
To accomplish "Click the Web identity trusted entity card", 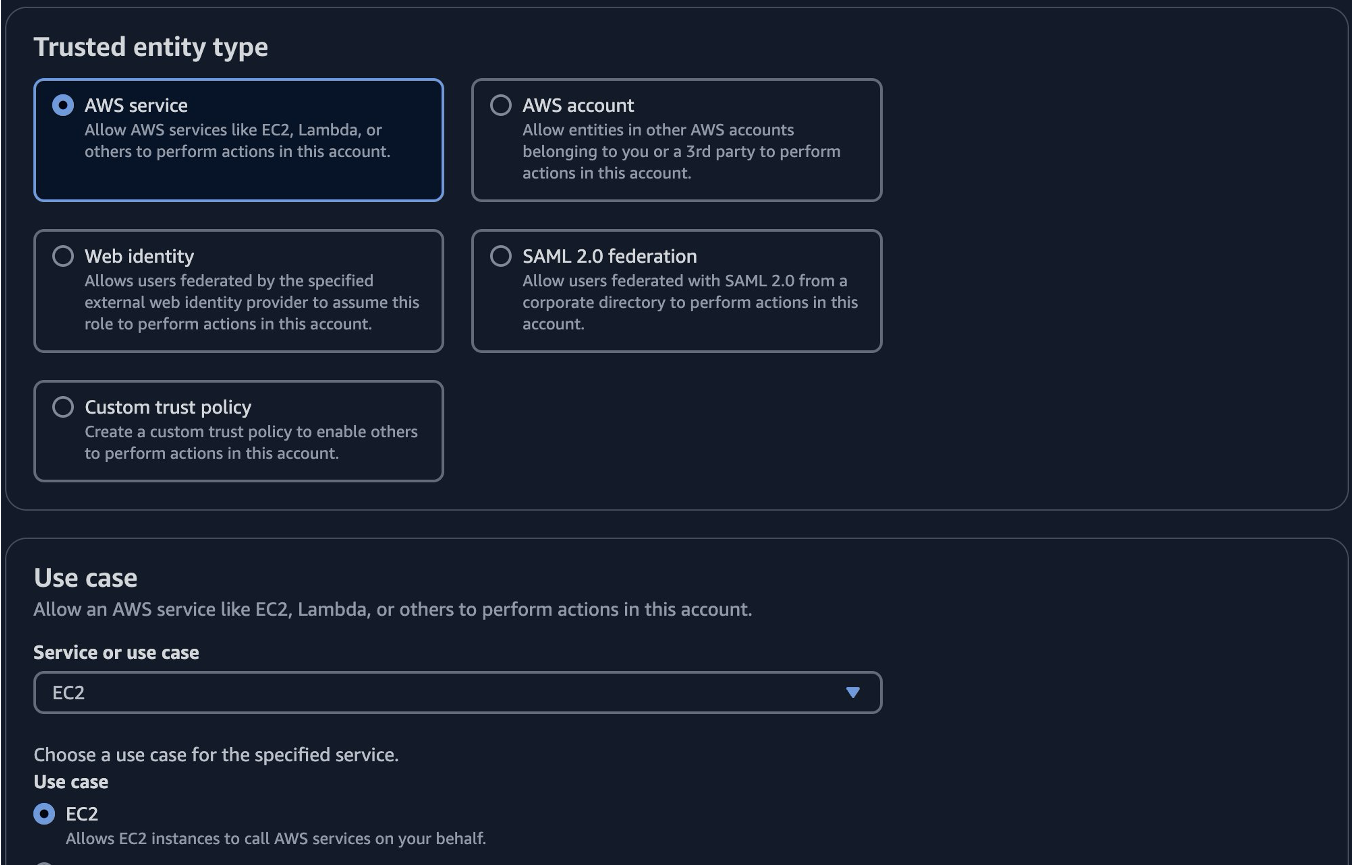I will pos(238,291).
